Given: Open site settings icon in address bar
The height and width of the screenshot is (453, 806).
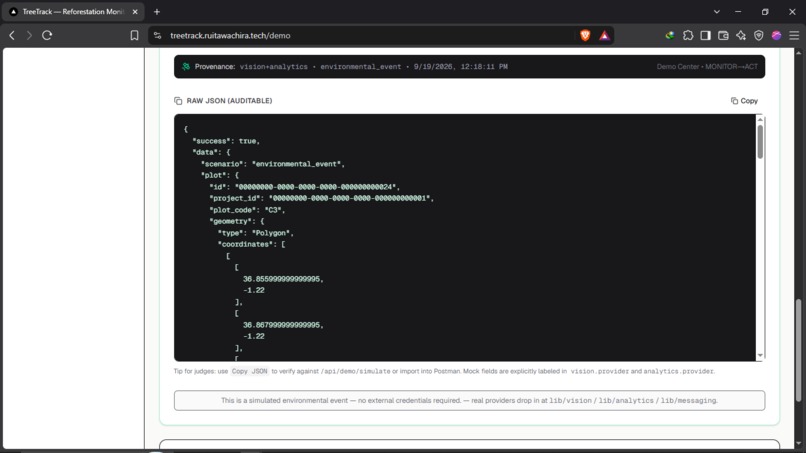Looking at the screenshot, I should [158, 35].
